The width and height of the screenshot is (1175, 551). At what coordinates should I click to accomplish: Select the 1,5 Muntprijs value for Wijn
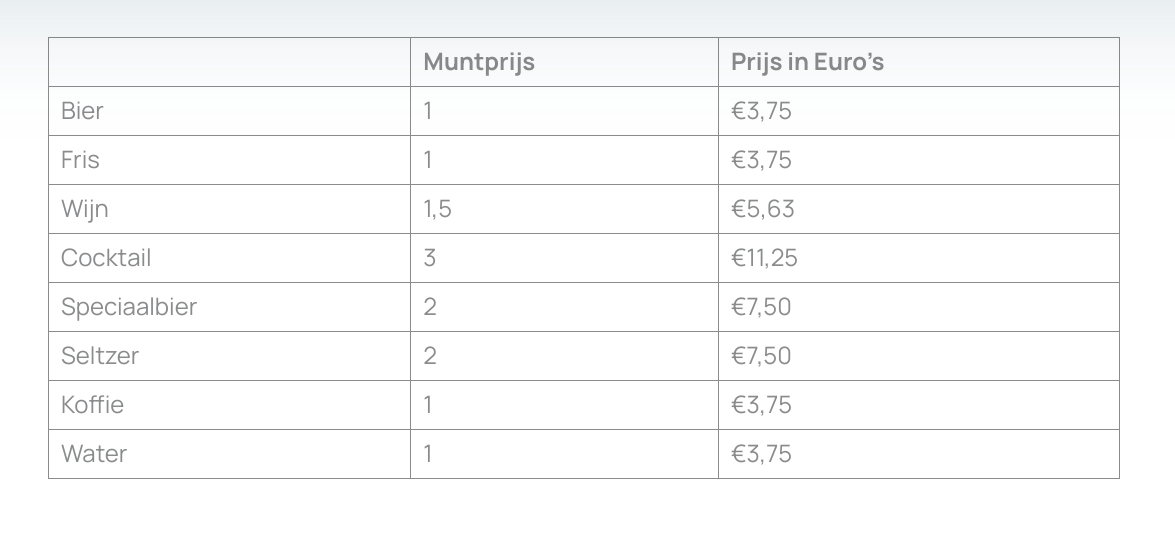pyautogui.click(x=437, y=209)
